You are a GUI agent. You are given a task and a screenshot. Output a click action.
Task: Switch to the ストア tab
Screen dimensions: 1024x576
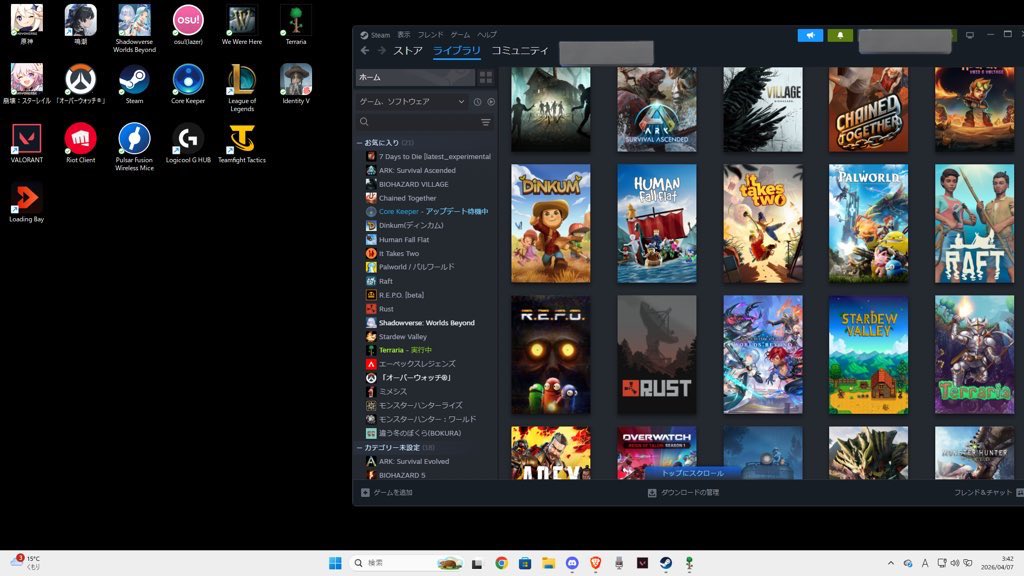pyautogui.click(x=408, y=50)
